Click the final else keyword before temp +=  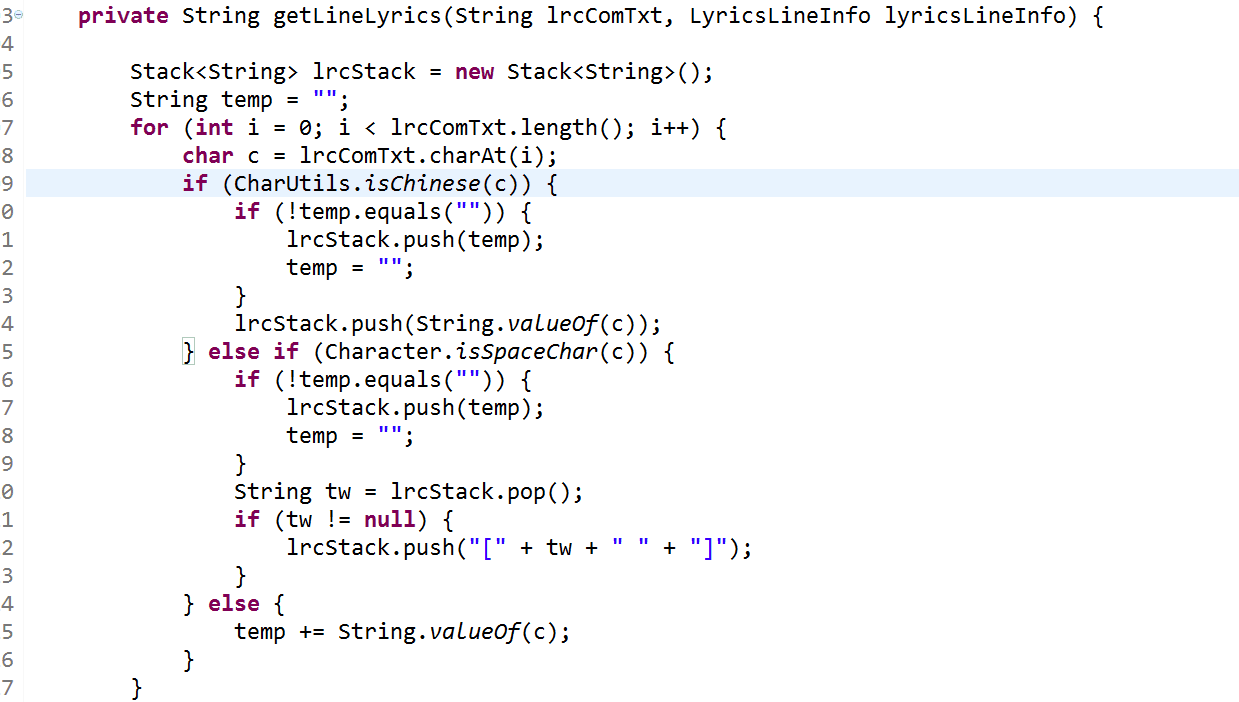click(234, 605)
